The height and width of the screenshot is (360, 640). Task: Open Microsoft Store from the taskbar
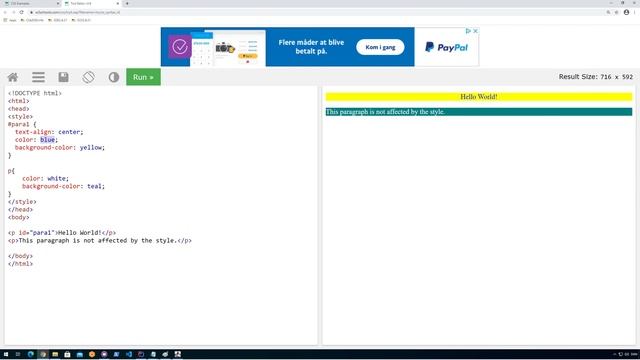coord(67,354)
